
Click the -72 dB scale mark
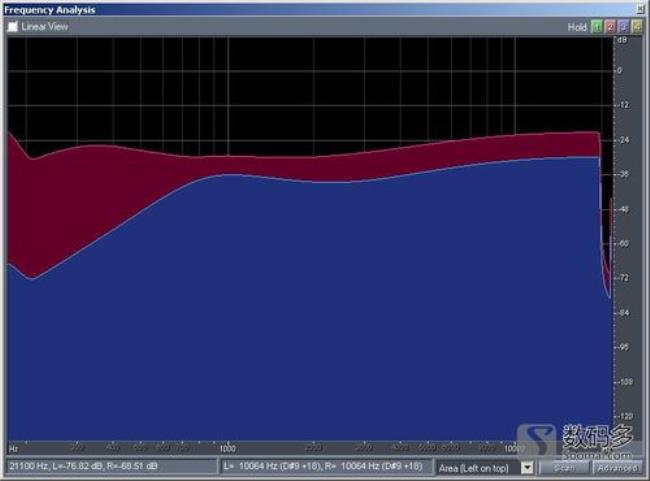pyautogui.click(x=624, y=278)
